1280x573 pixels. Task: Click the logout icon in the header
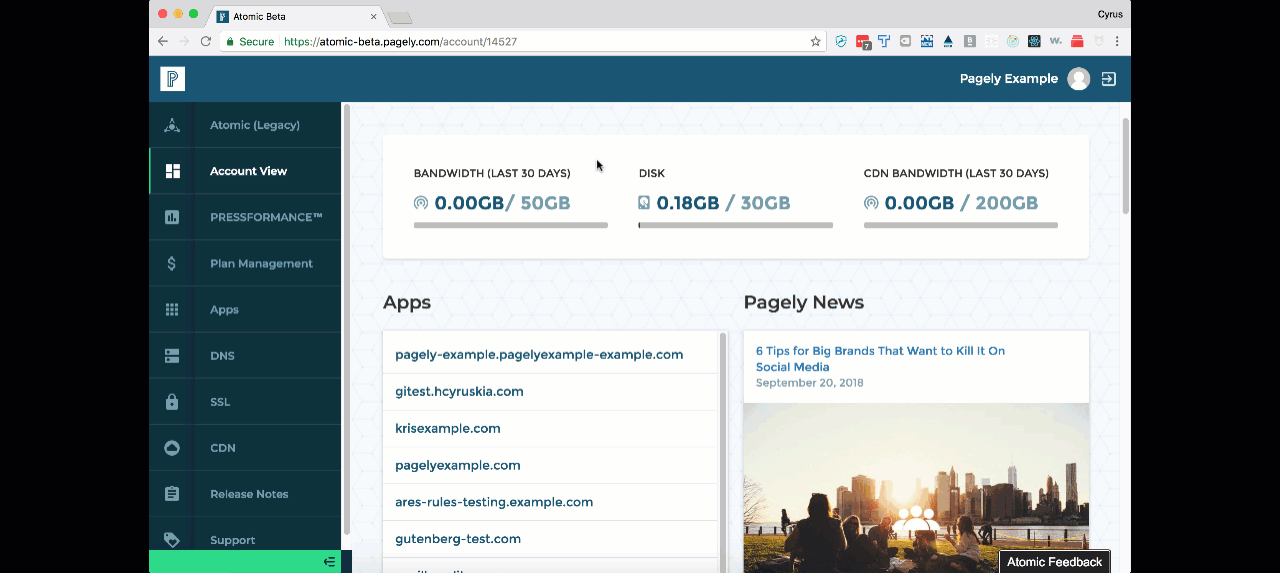click(x=1109, y=79)
